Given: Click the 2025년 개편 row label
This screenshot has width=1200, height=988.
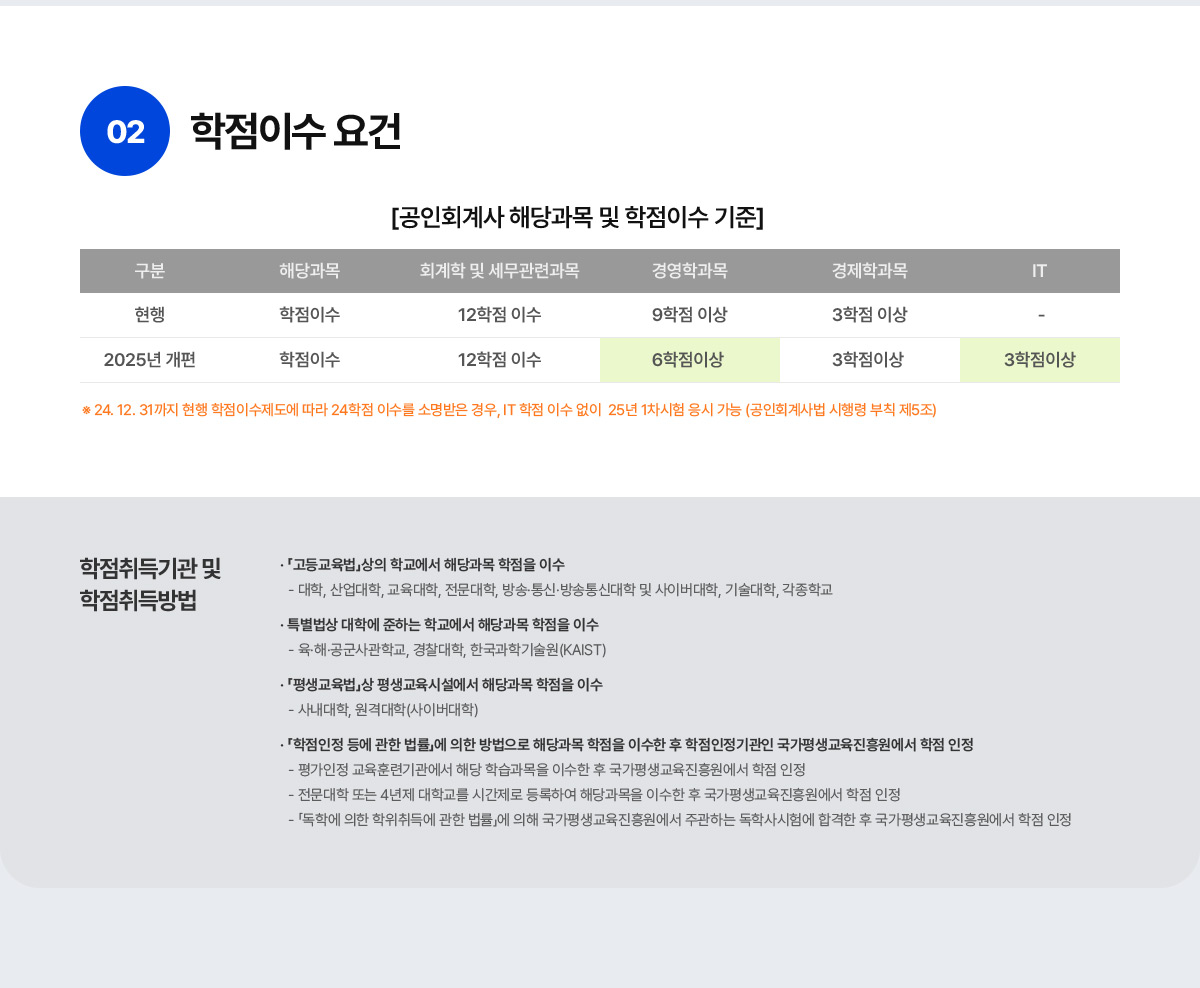Looking at the screenshot, I should (x=150, y=360).
